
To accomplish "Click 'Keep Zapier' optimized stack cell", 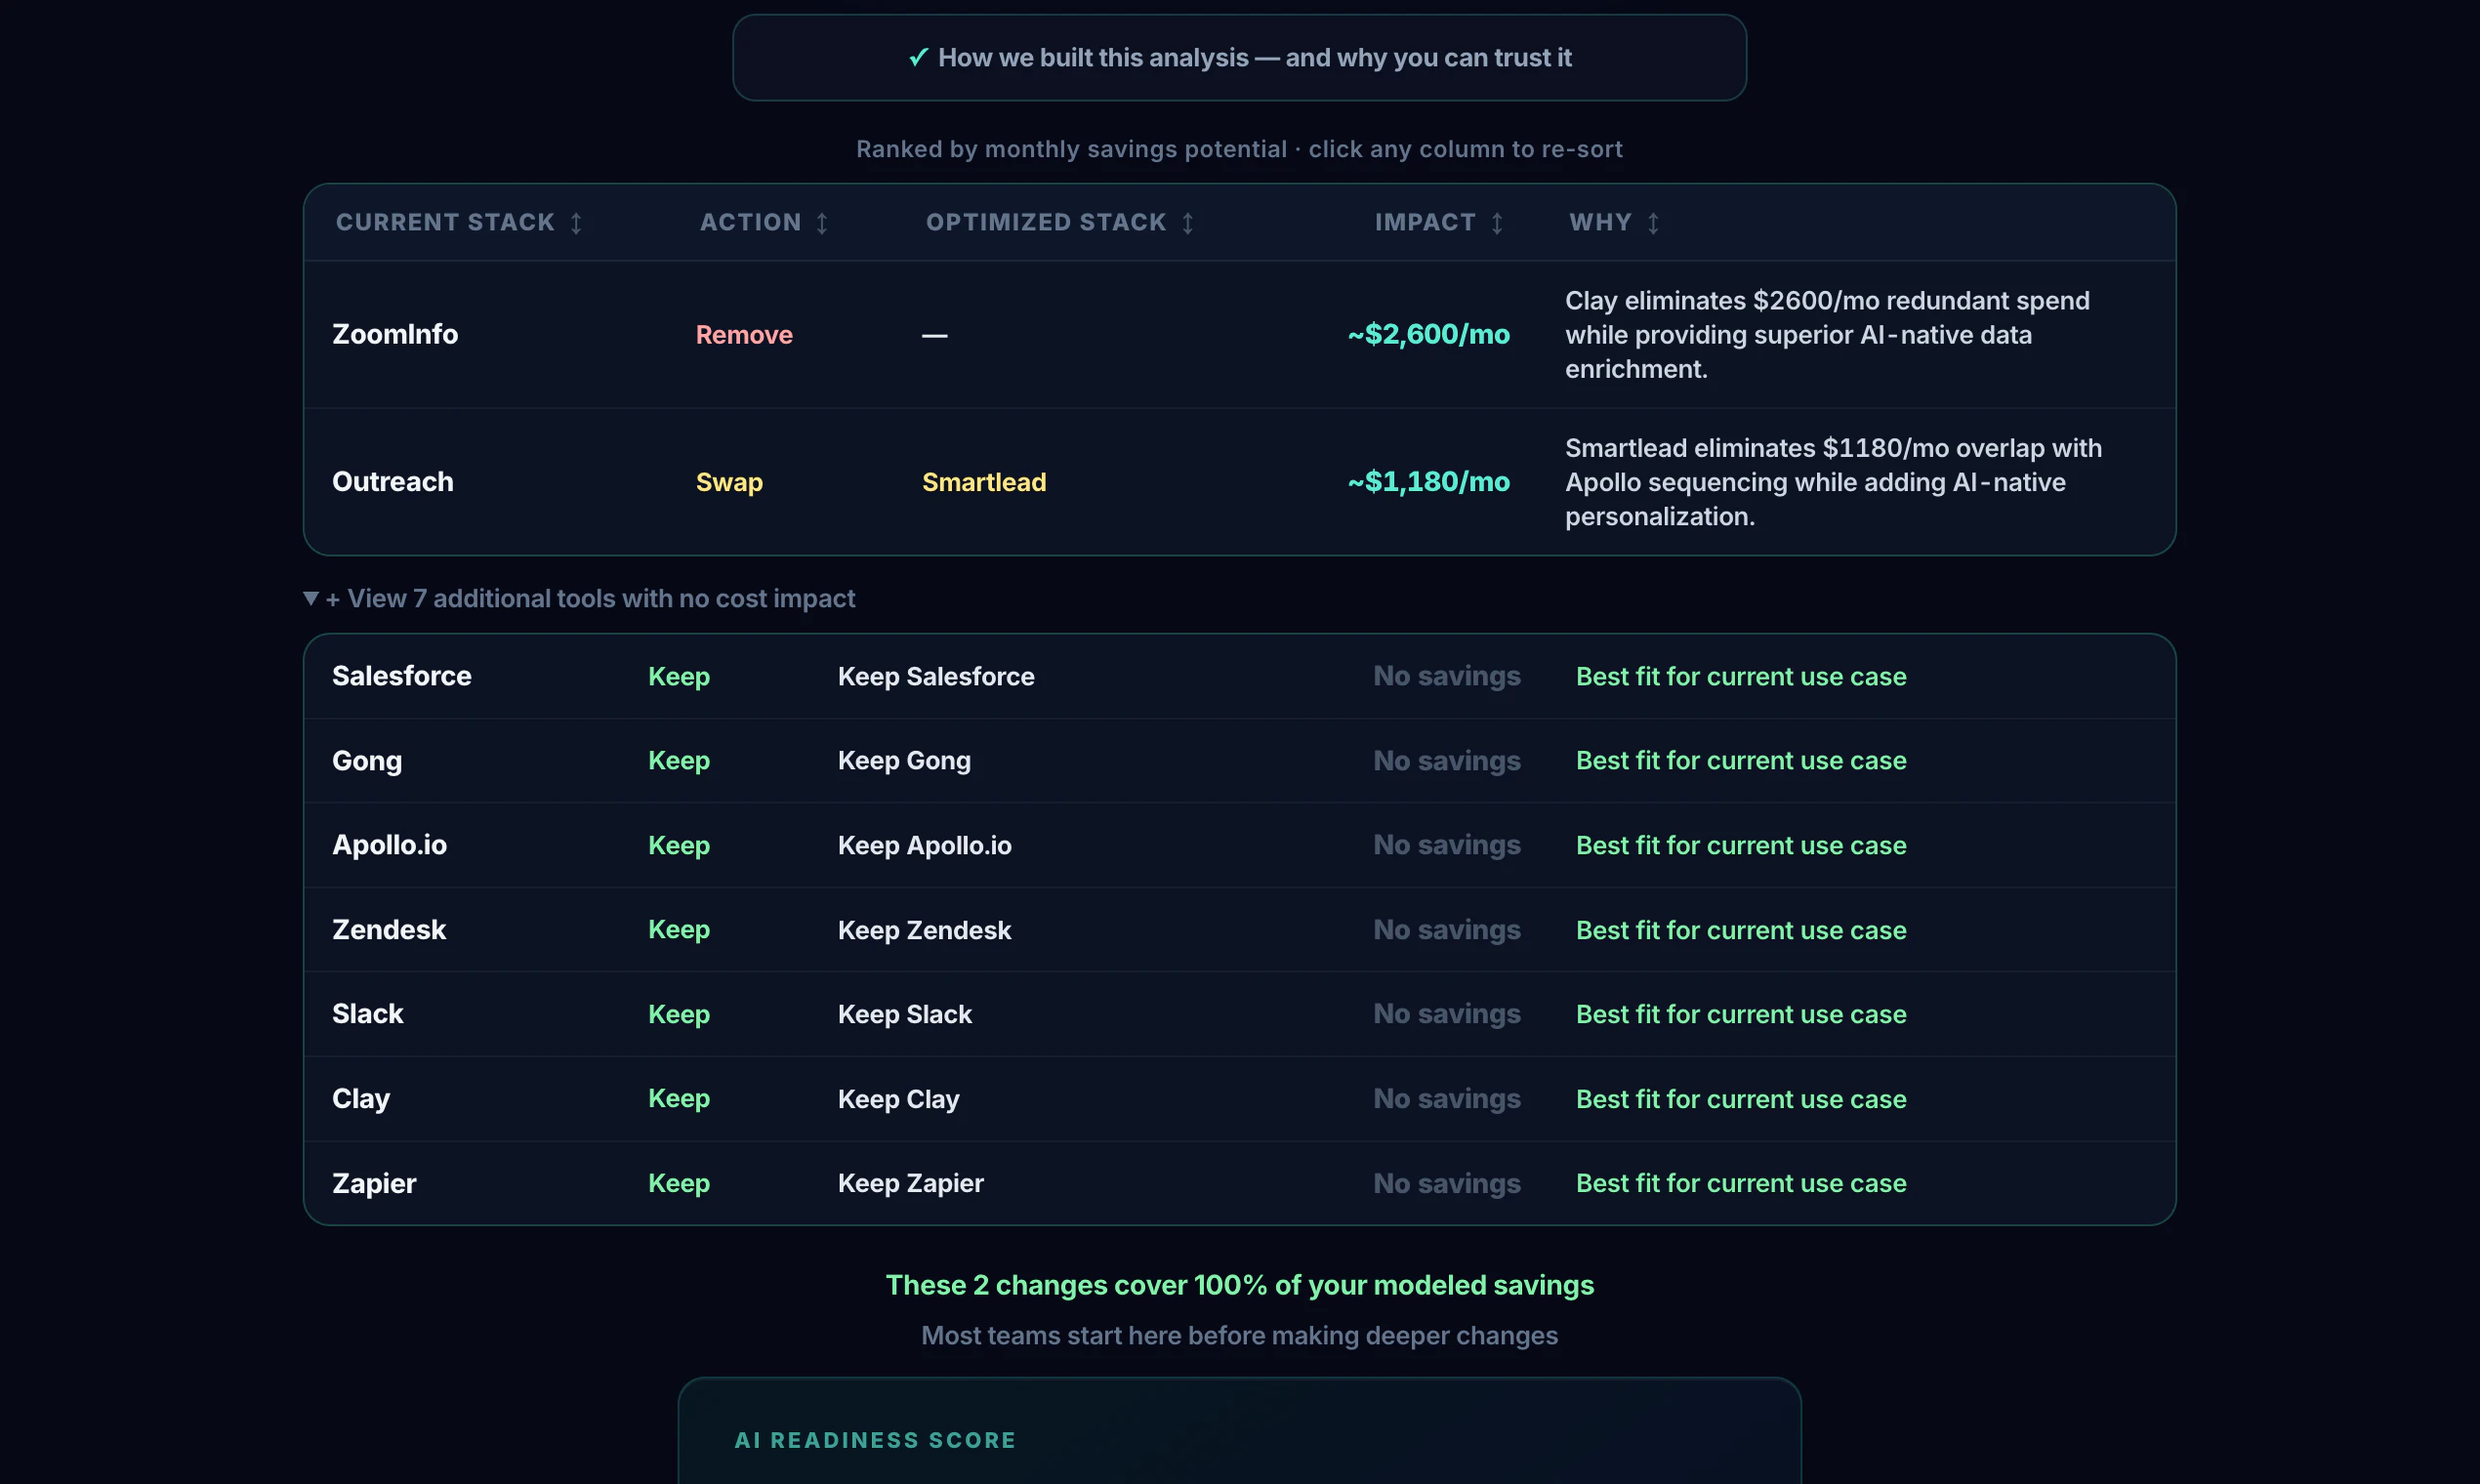I will click(910, 1183).
